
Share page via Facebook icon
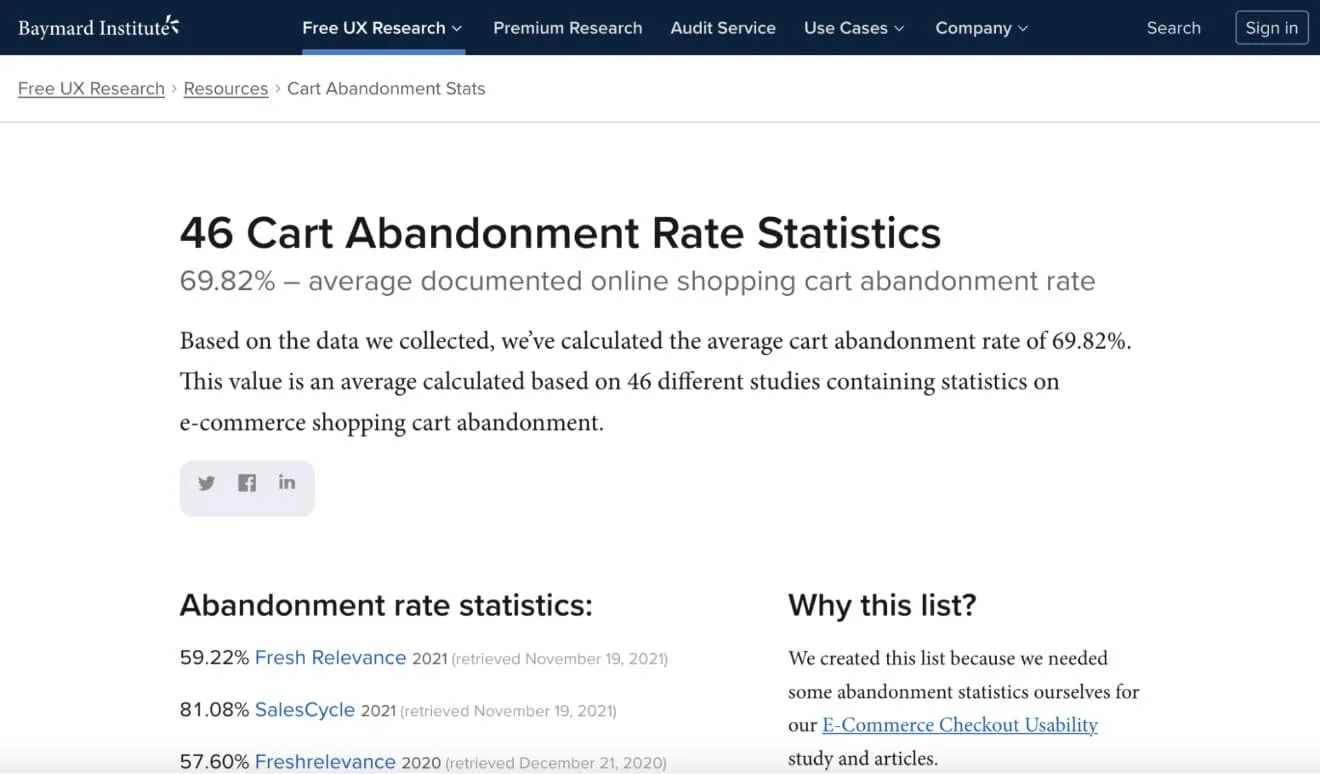pos(247,483)
